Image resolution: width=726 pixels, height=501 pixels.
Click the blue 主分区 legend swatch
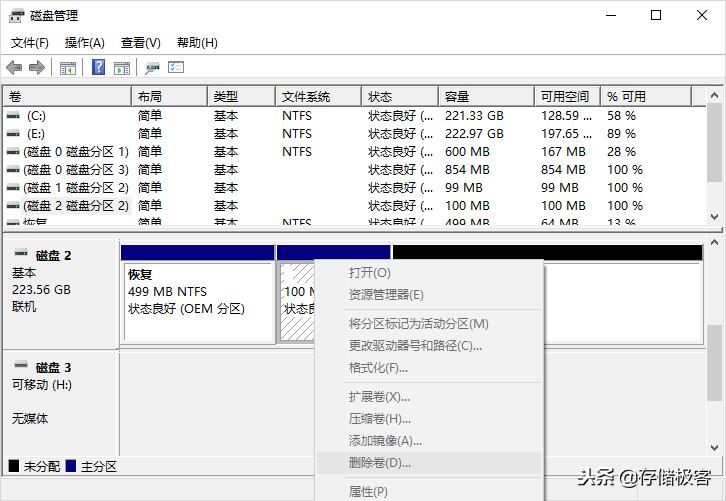tap(70, 466)
